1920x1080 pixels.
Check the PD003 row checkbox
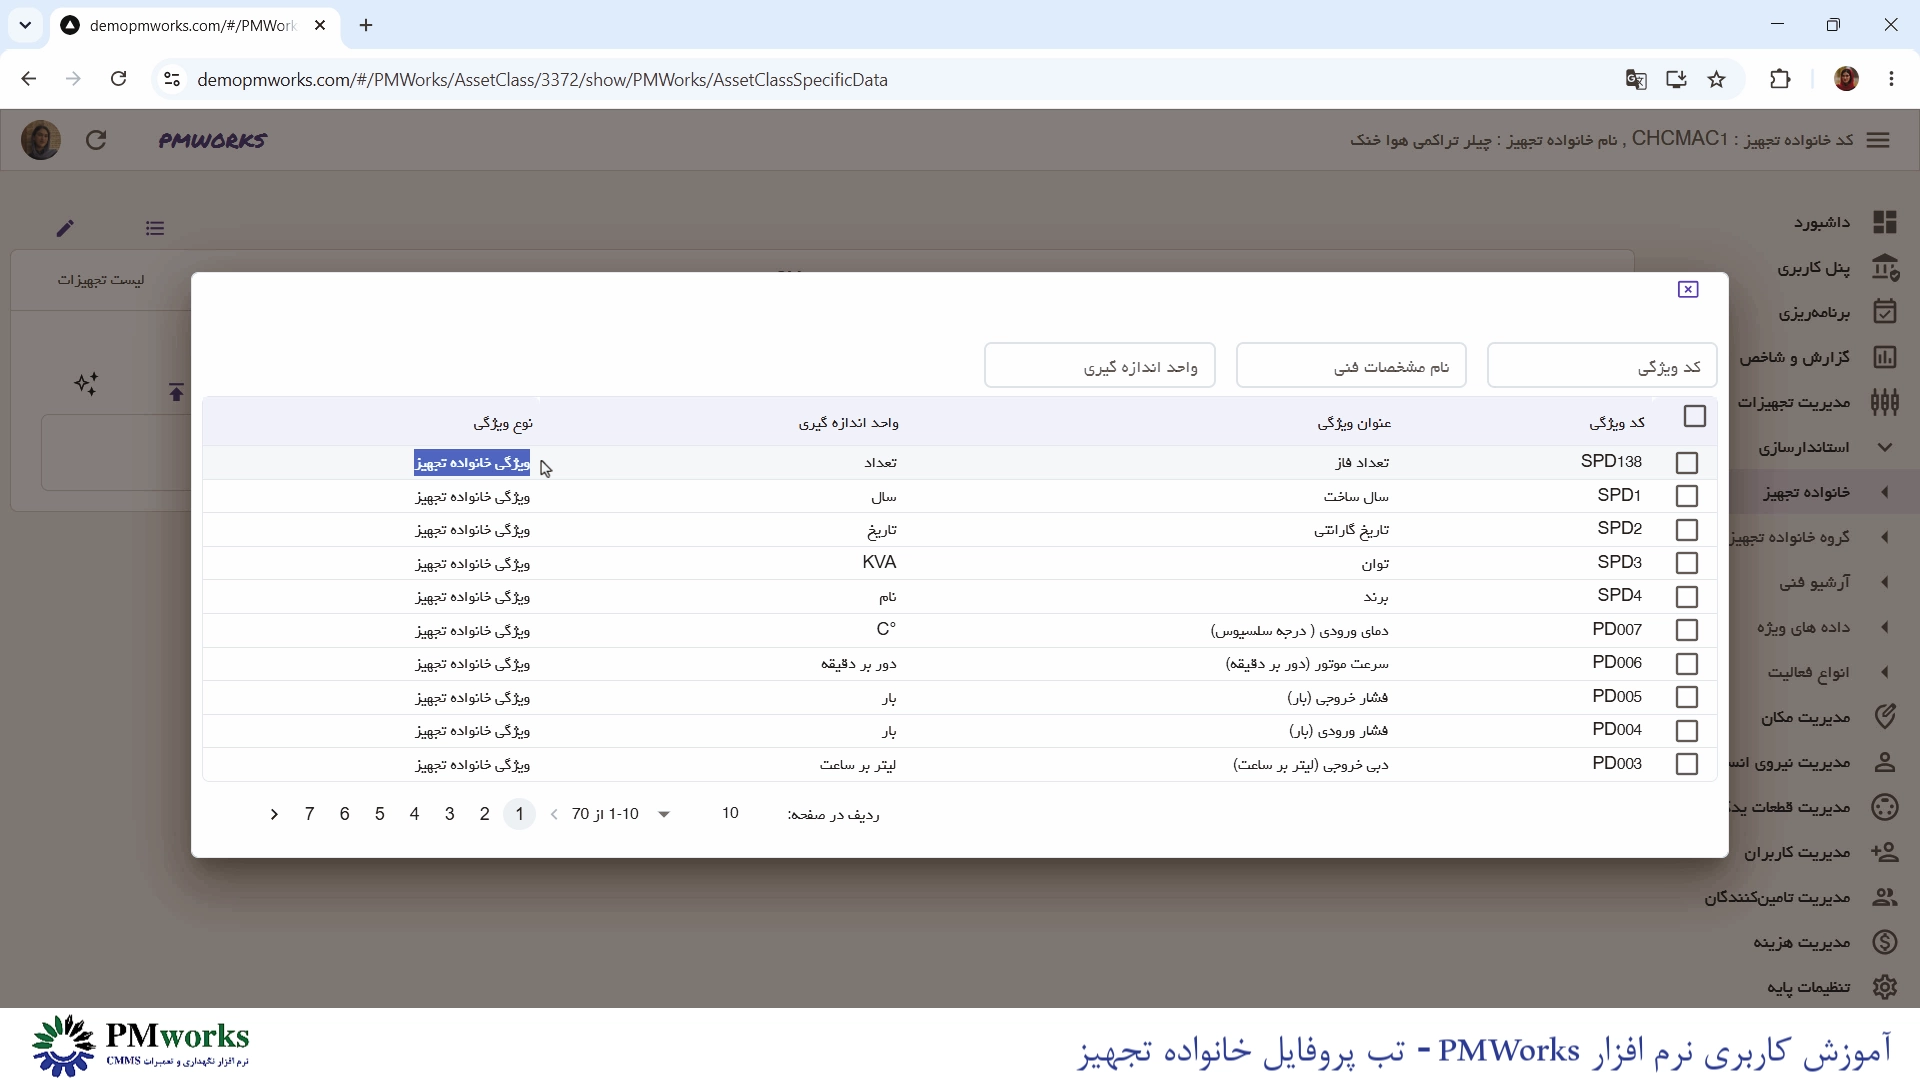tap(1686, 764)
